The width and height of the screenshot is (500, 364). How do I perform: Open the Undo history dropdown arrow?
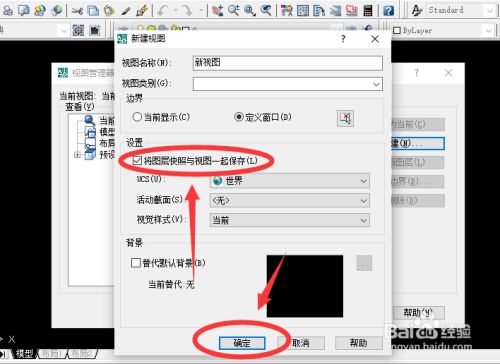(175, 11)
